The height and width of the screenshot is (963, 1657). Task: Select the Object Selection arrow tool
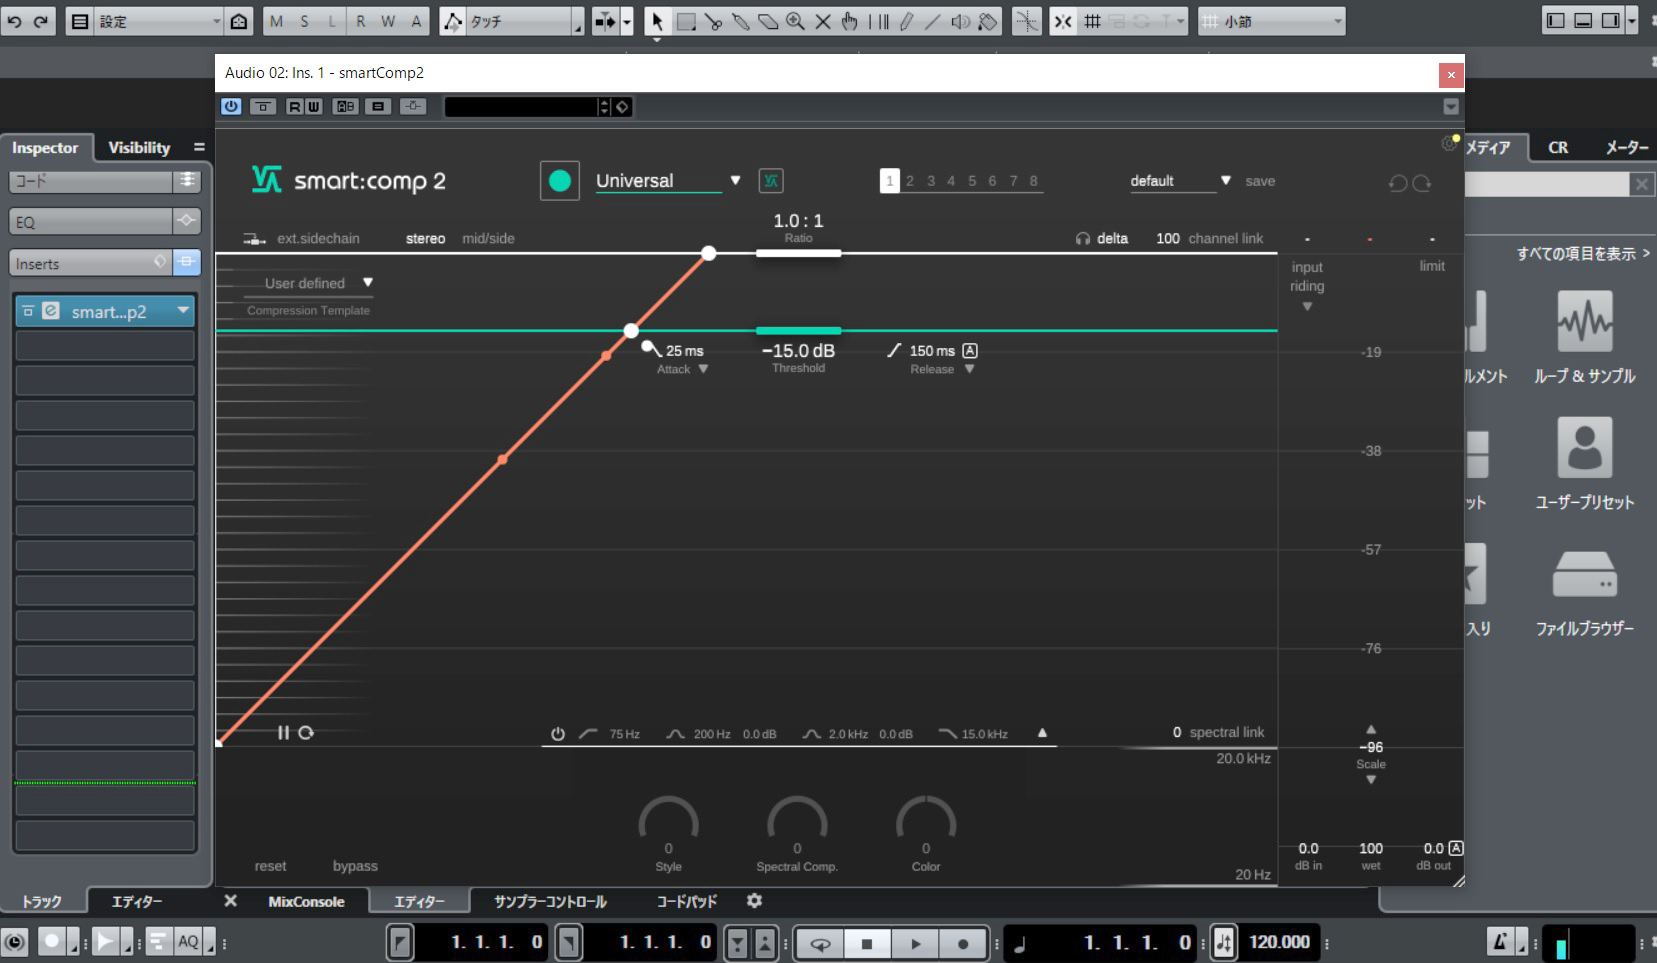click(657, 21)
